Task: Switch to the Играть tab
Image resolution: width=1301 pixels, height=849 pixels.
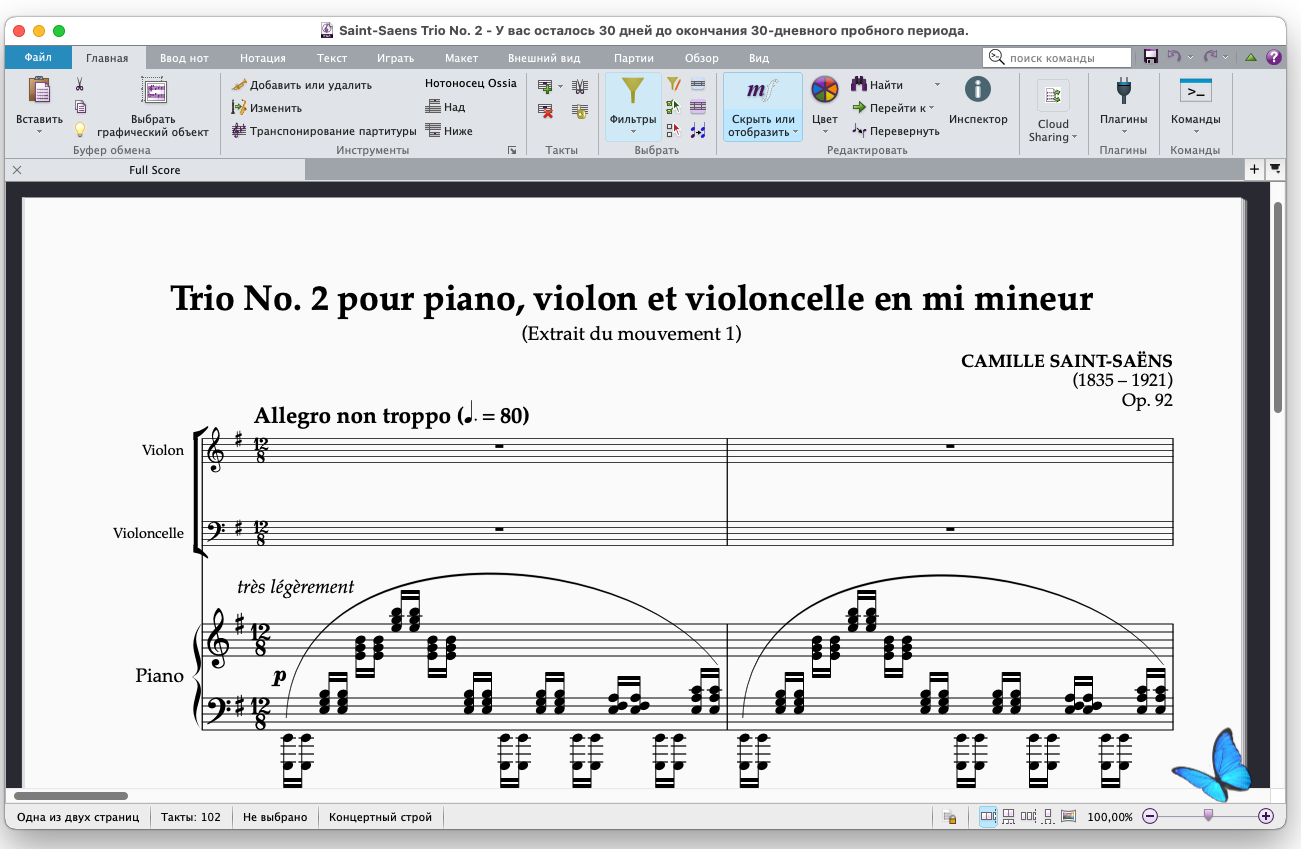Action: coord(396,58)
